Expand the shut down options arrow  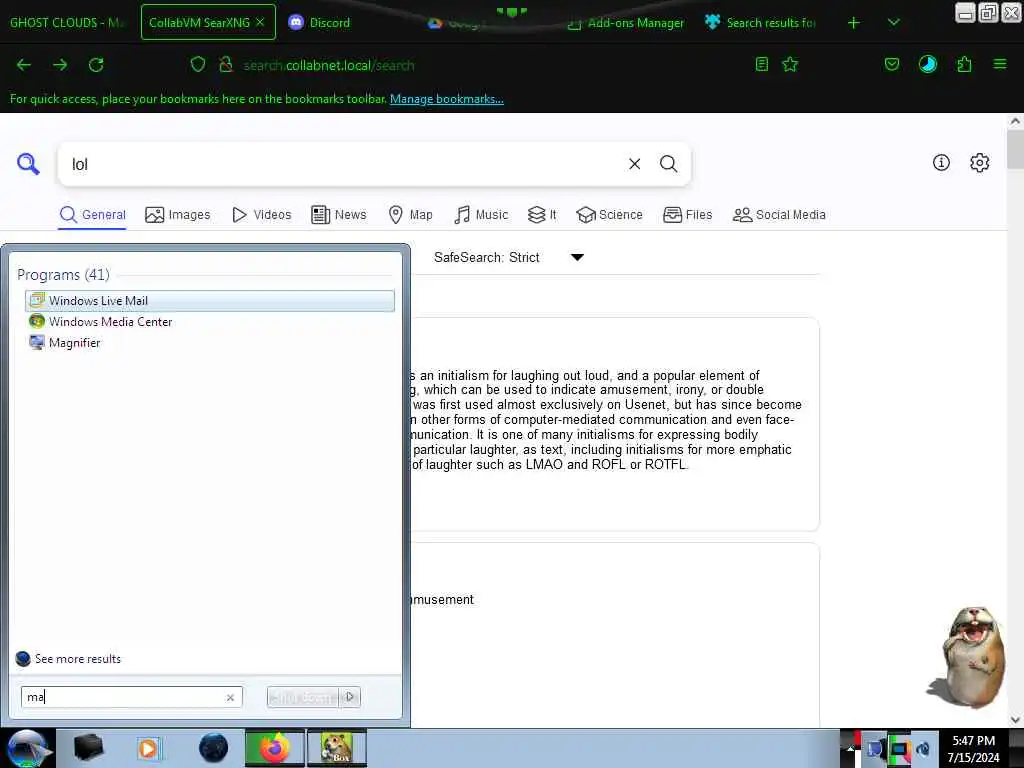click(350, 697)
